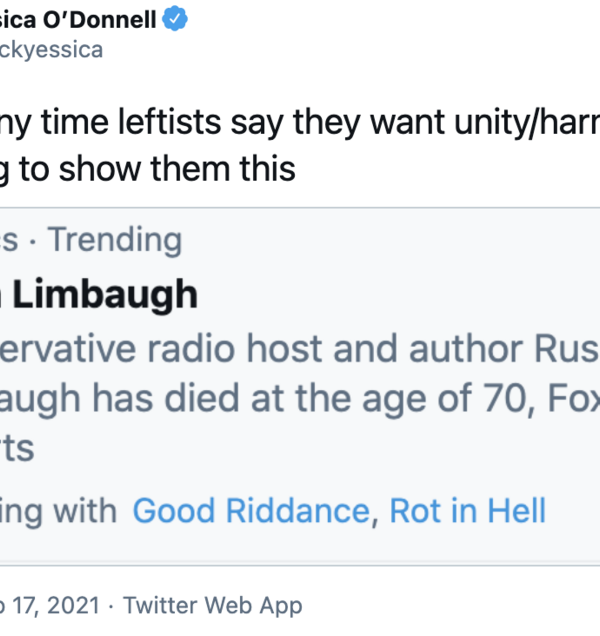Click tweet text 'to show them this'
The width and height of the screenshot is (600, 636).
click(158, 168)
